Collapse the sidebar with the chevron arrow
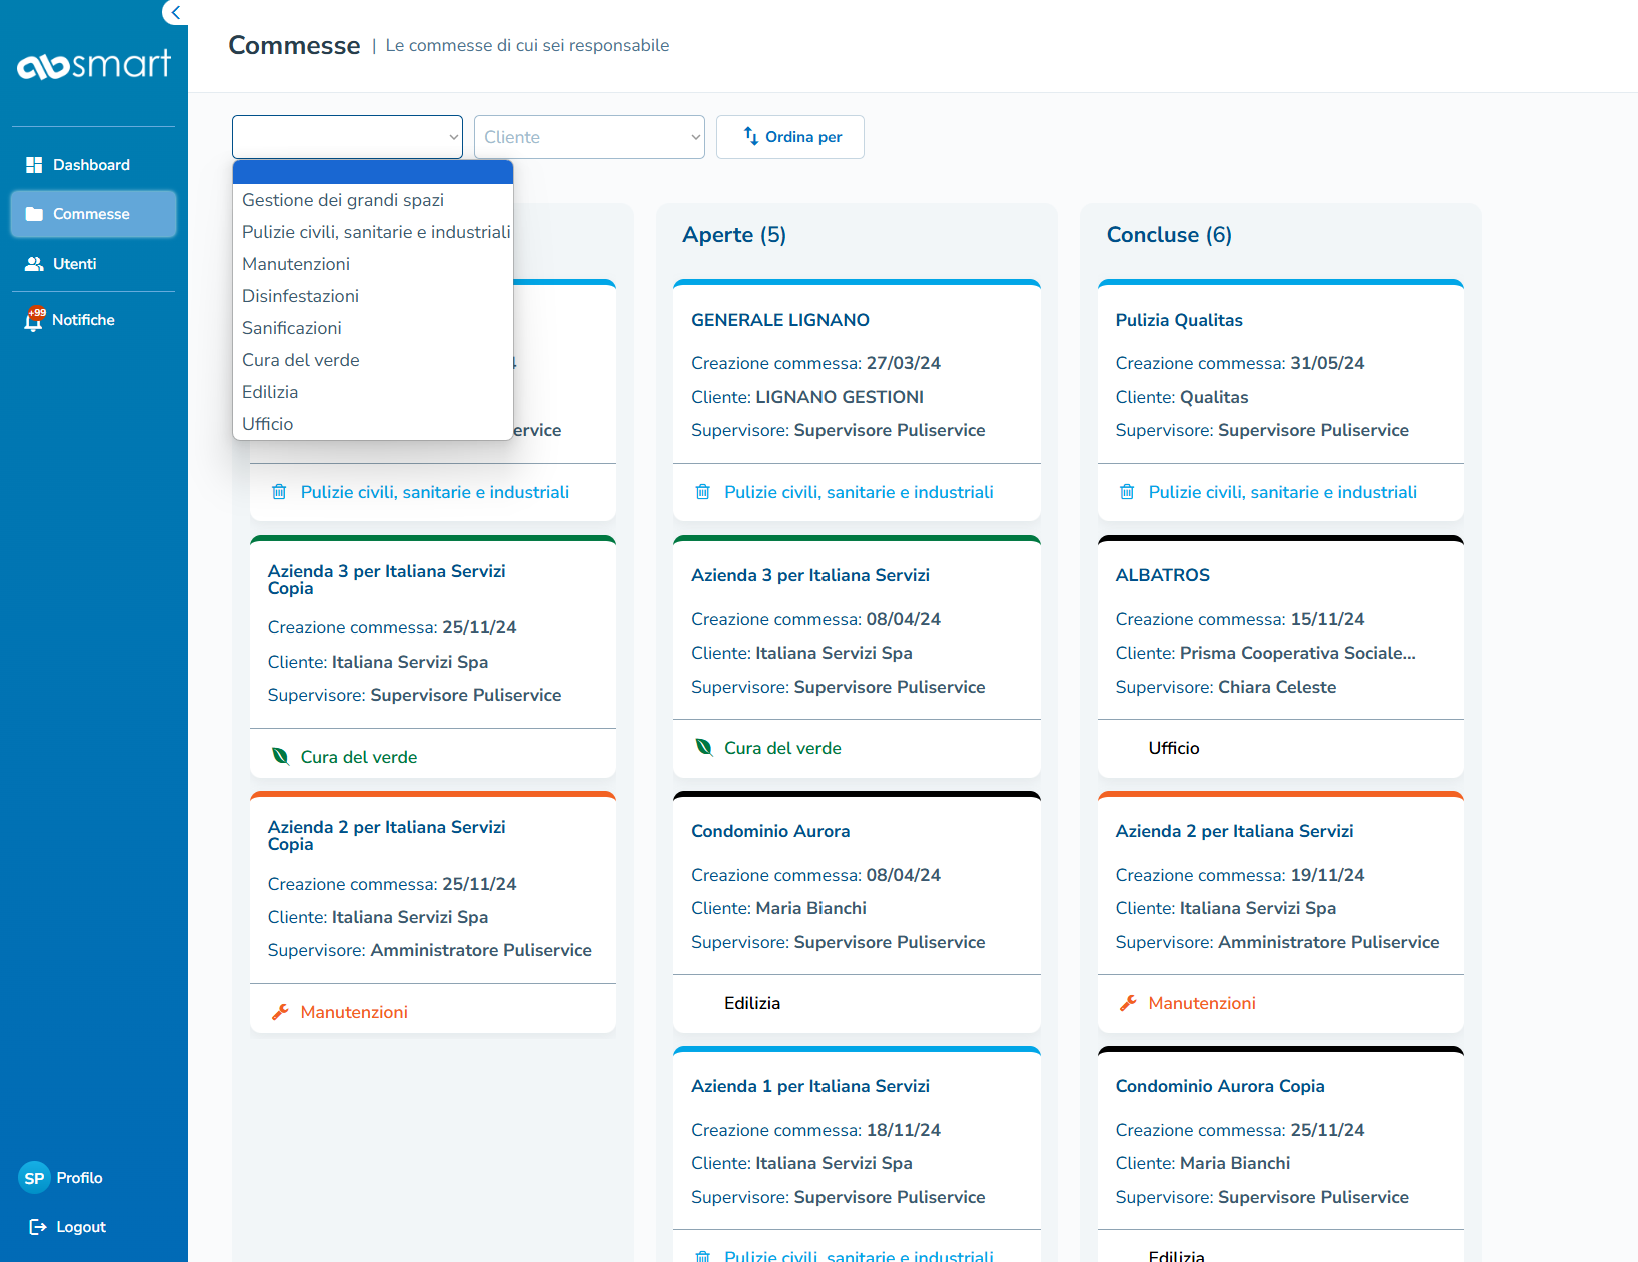The image size is (1638, 1262). [175, 12]
